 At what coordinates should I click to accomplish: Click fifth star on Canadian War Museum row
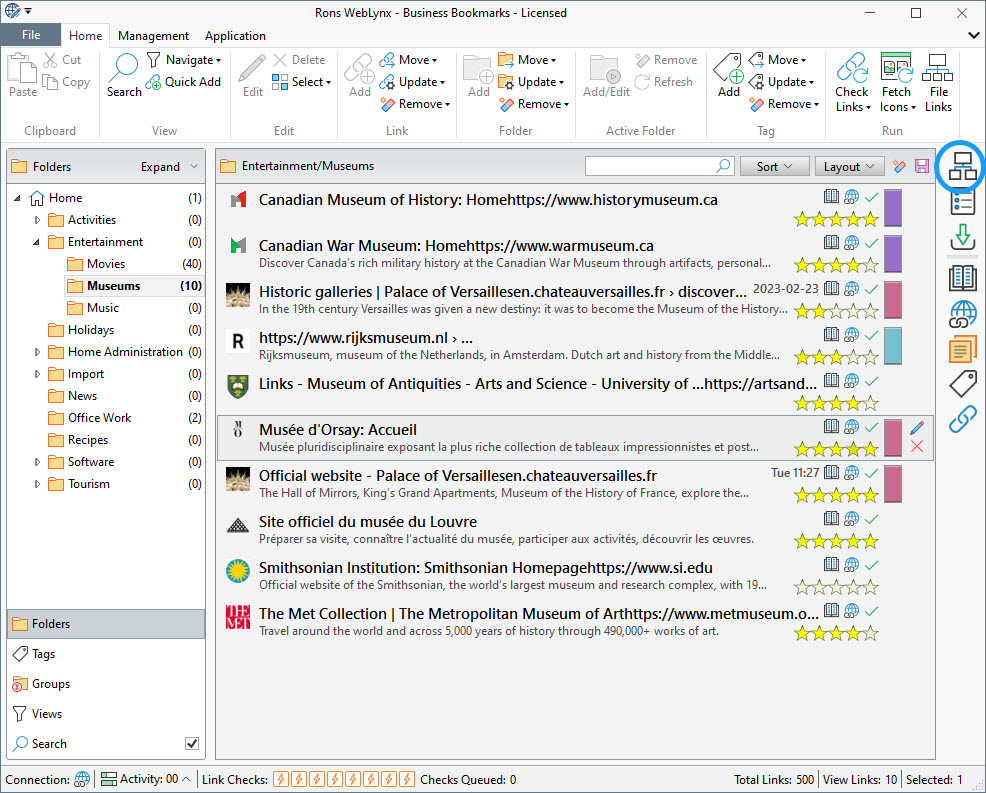[x=870, y=265]
